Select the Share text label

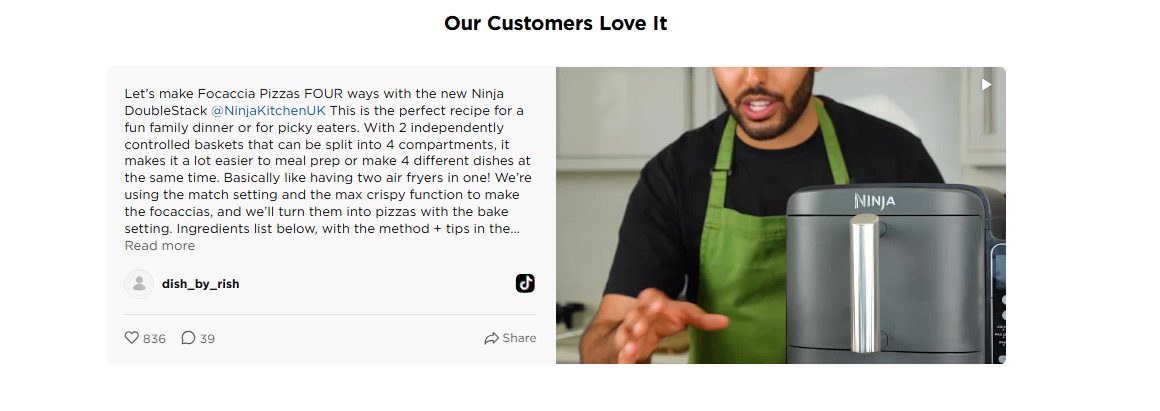pos(519,338)
